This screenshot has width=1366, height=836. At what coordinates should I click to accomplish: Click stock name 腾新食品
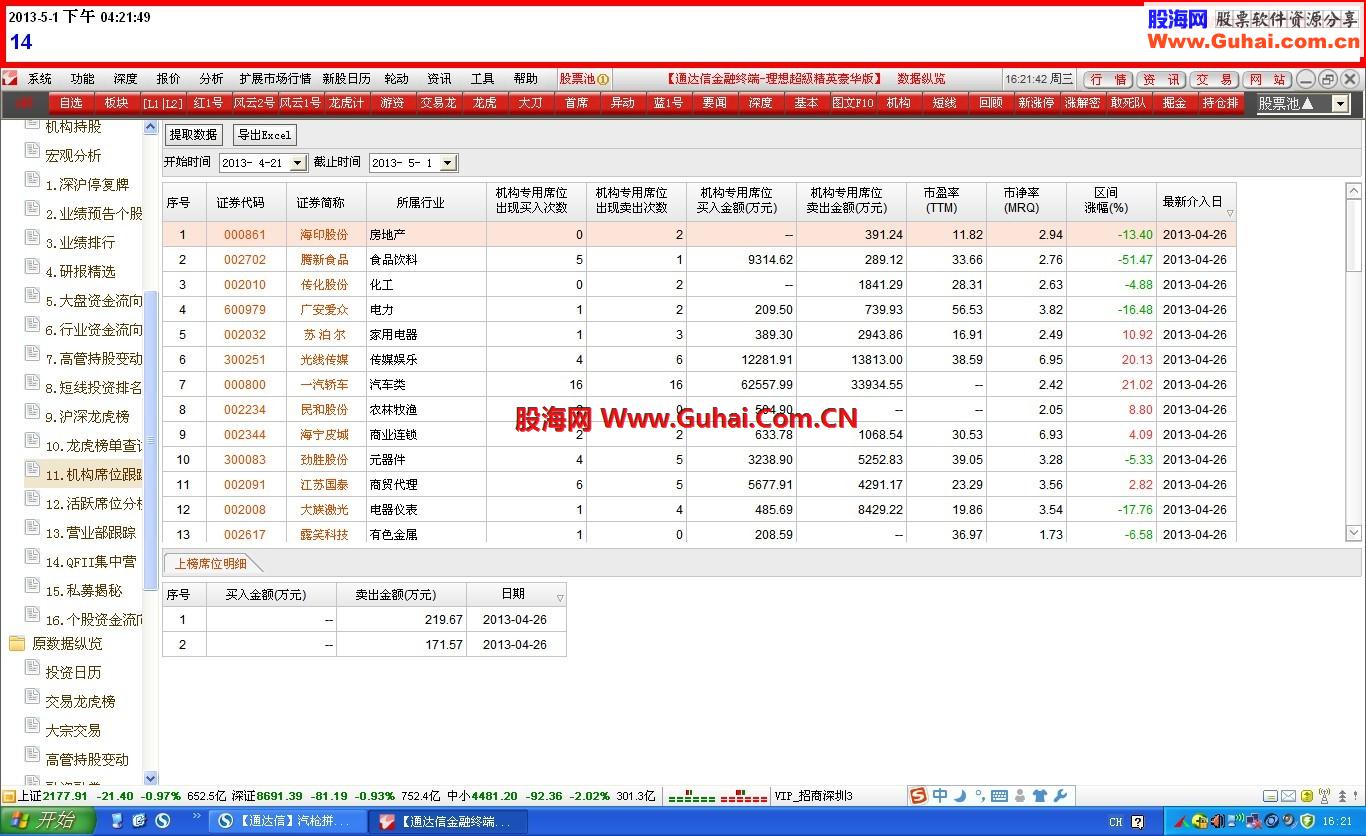tap(325, 260)
